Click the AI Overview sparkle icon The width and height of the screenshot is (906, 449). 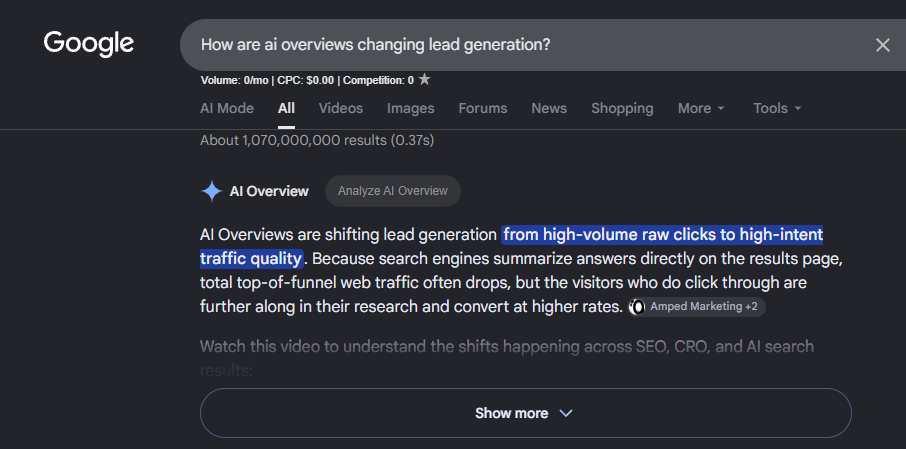[211, 191]
